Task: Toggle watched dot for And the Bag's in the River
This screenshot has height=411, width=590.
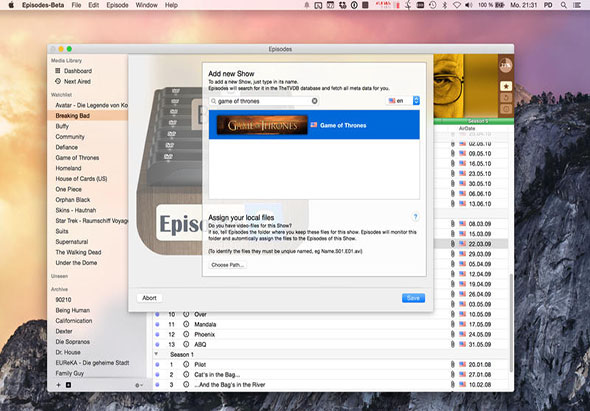Action: [157, 385]
